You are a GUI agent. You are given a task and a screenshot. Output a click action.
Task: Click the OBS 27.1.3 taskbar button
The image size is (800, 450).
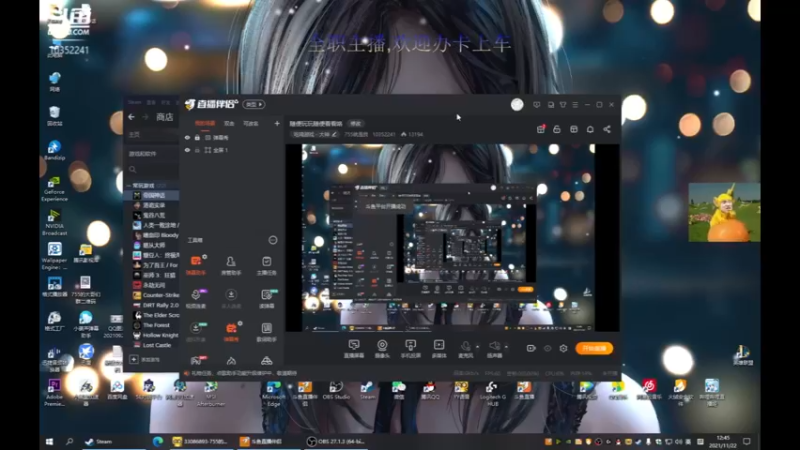point(335,441)
